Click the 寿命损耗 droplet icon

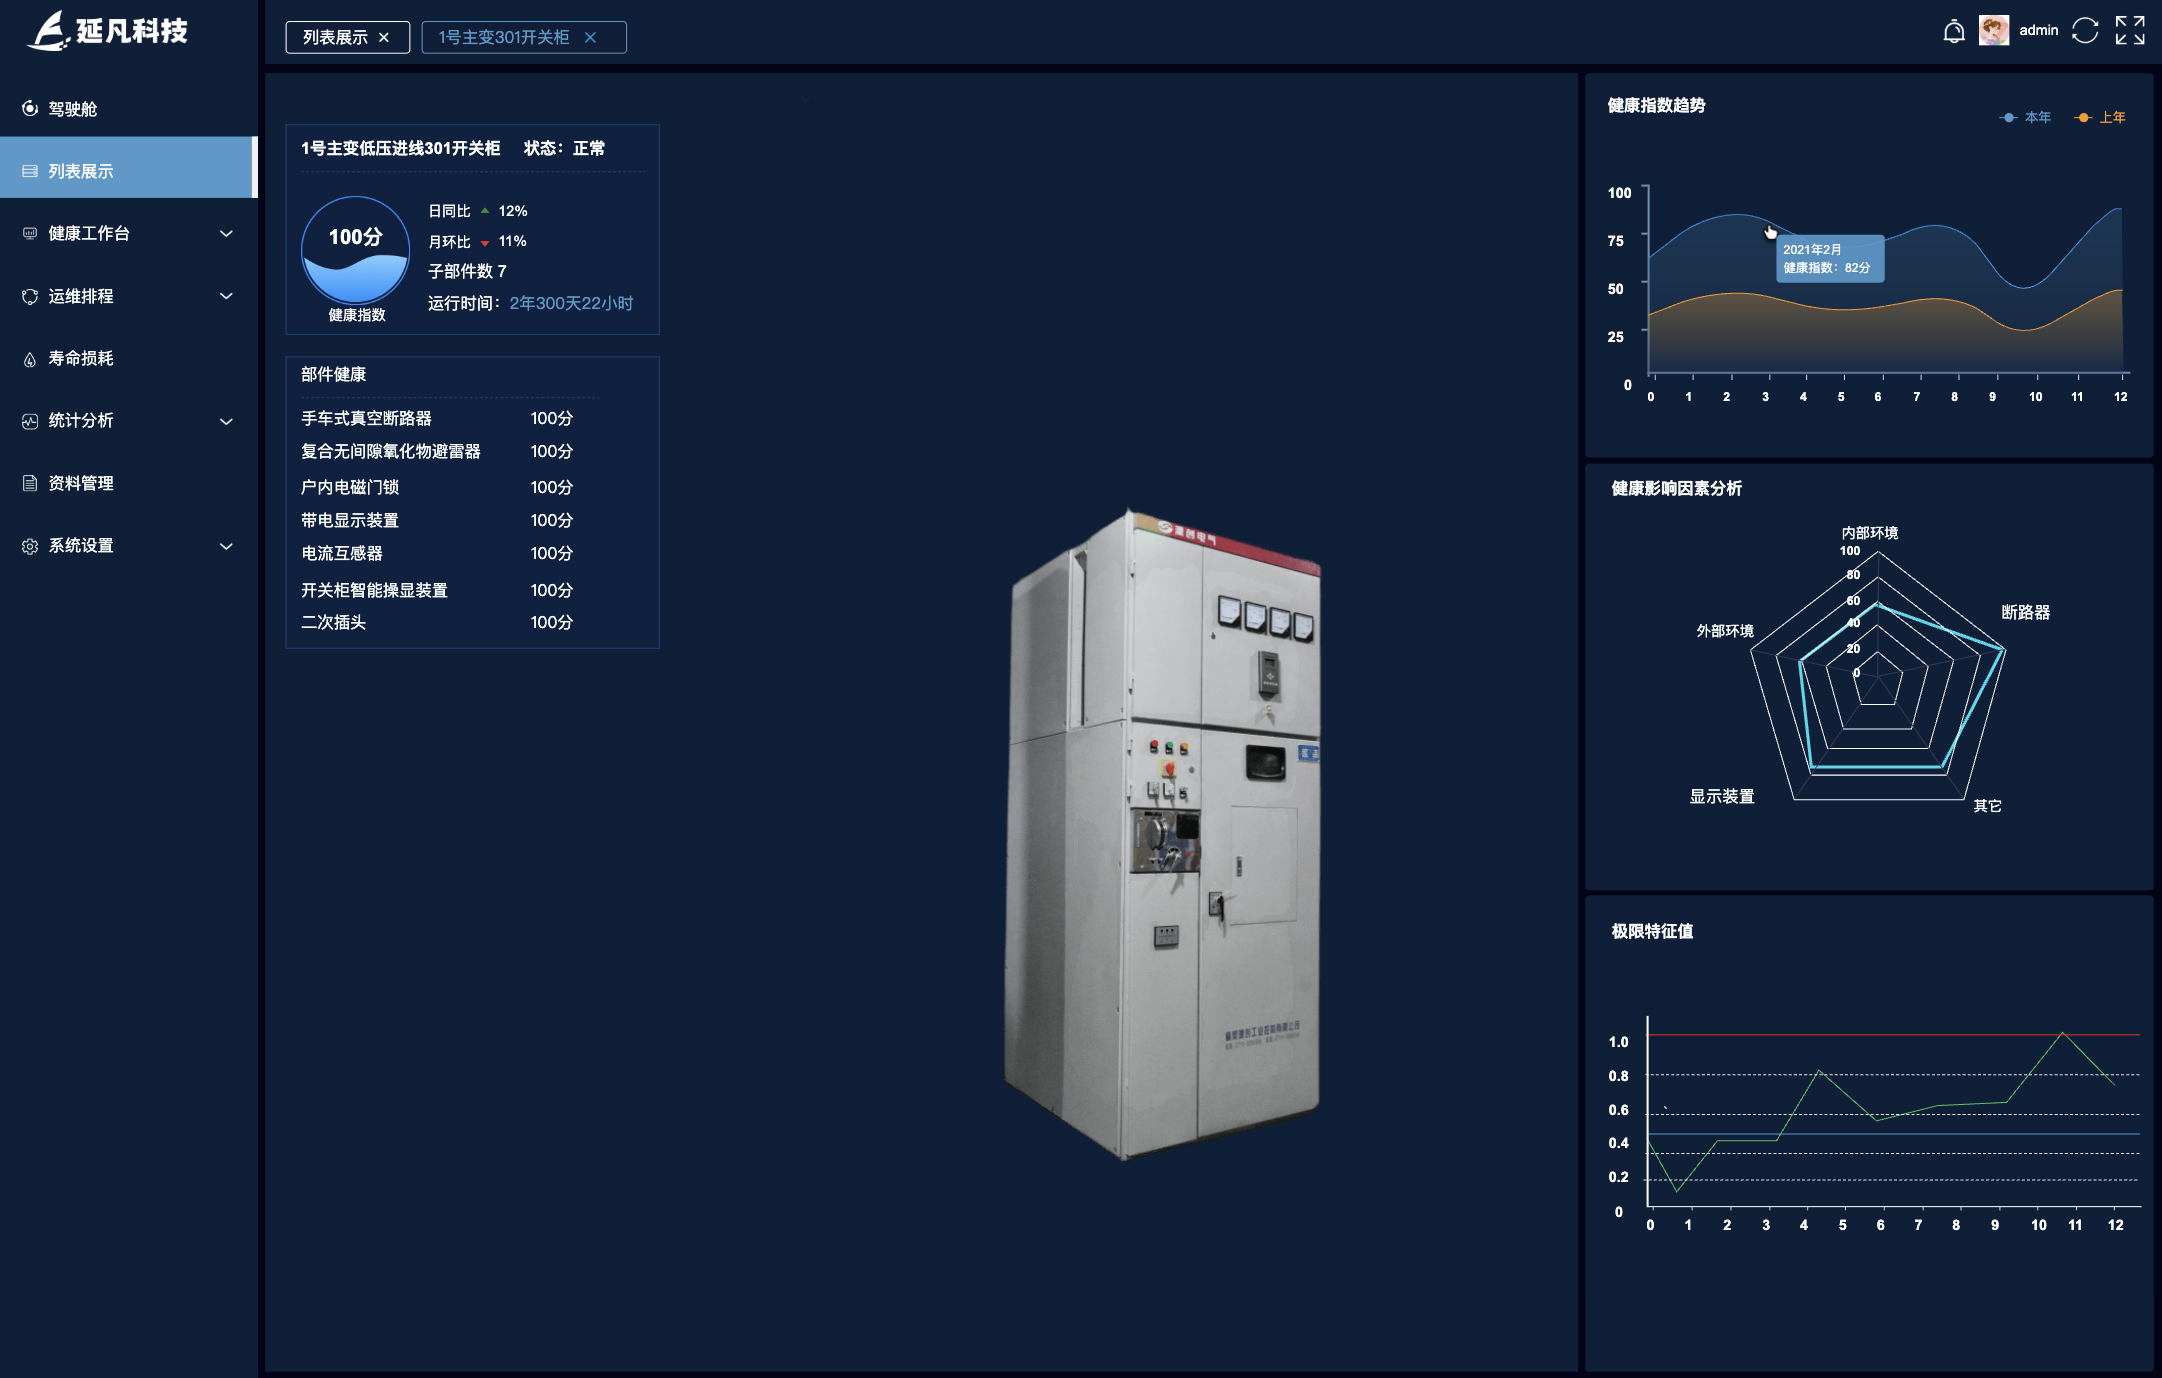[30, 359]
